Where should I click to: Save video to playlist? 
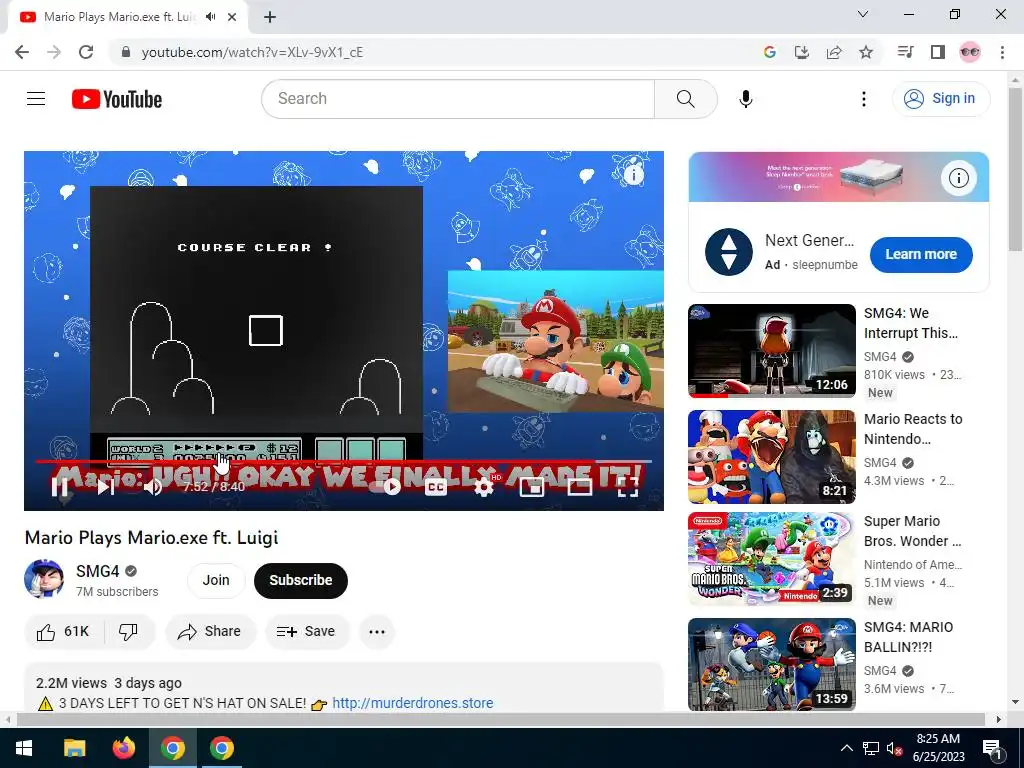[x=307, y=632]
